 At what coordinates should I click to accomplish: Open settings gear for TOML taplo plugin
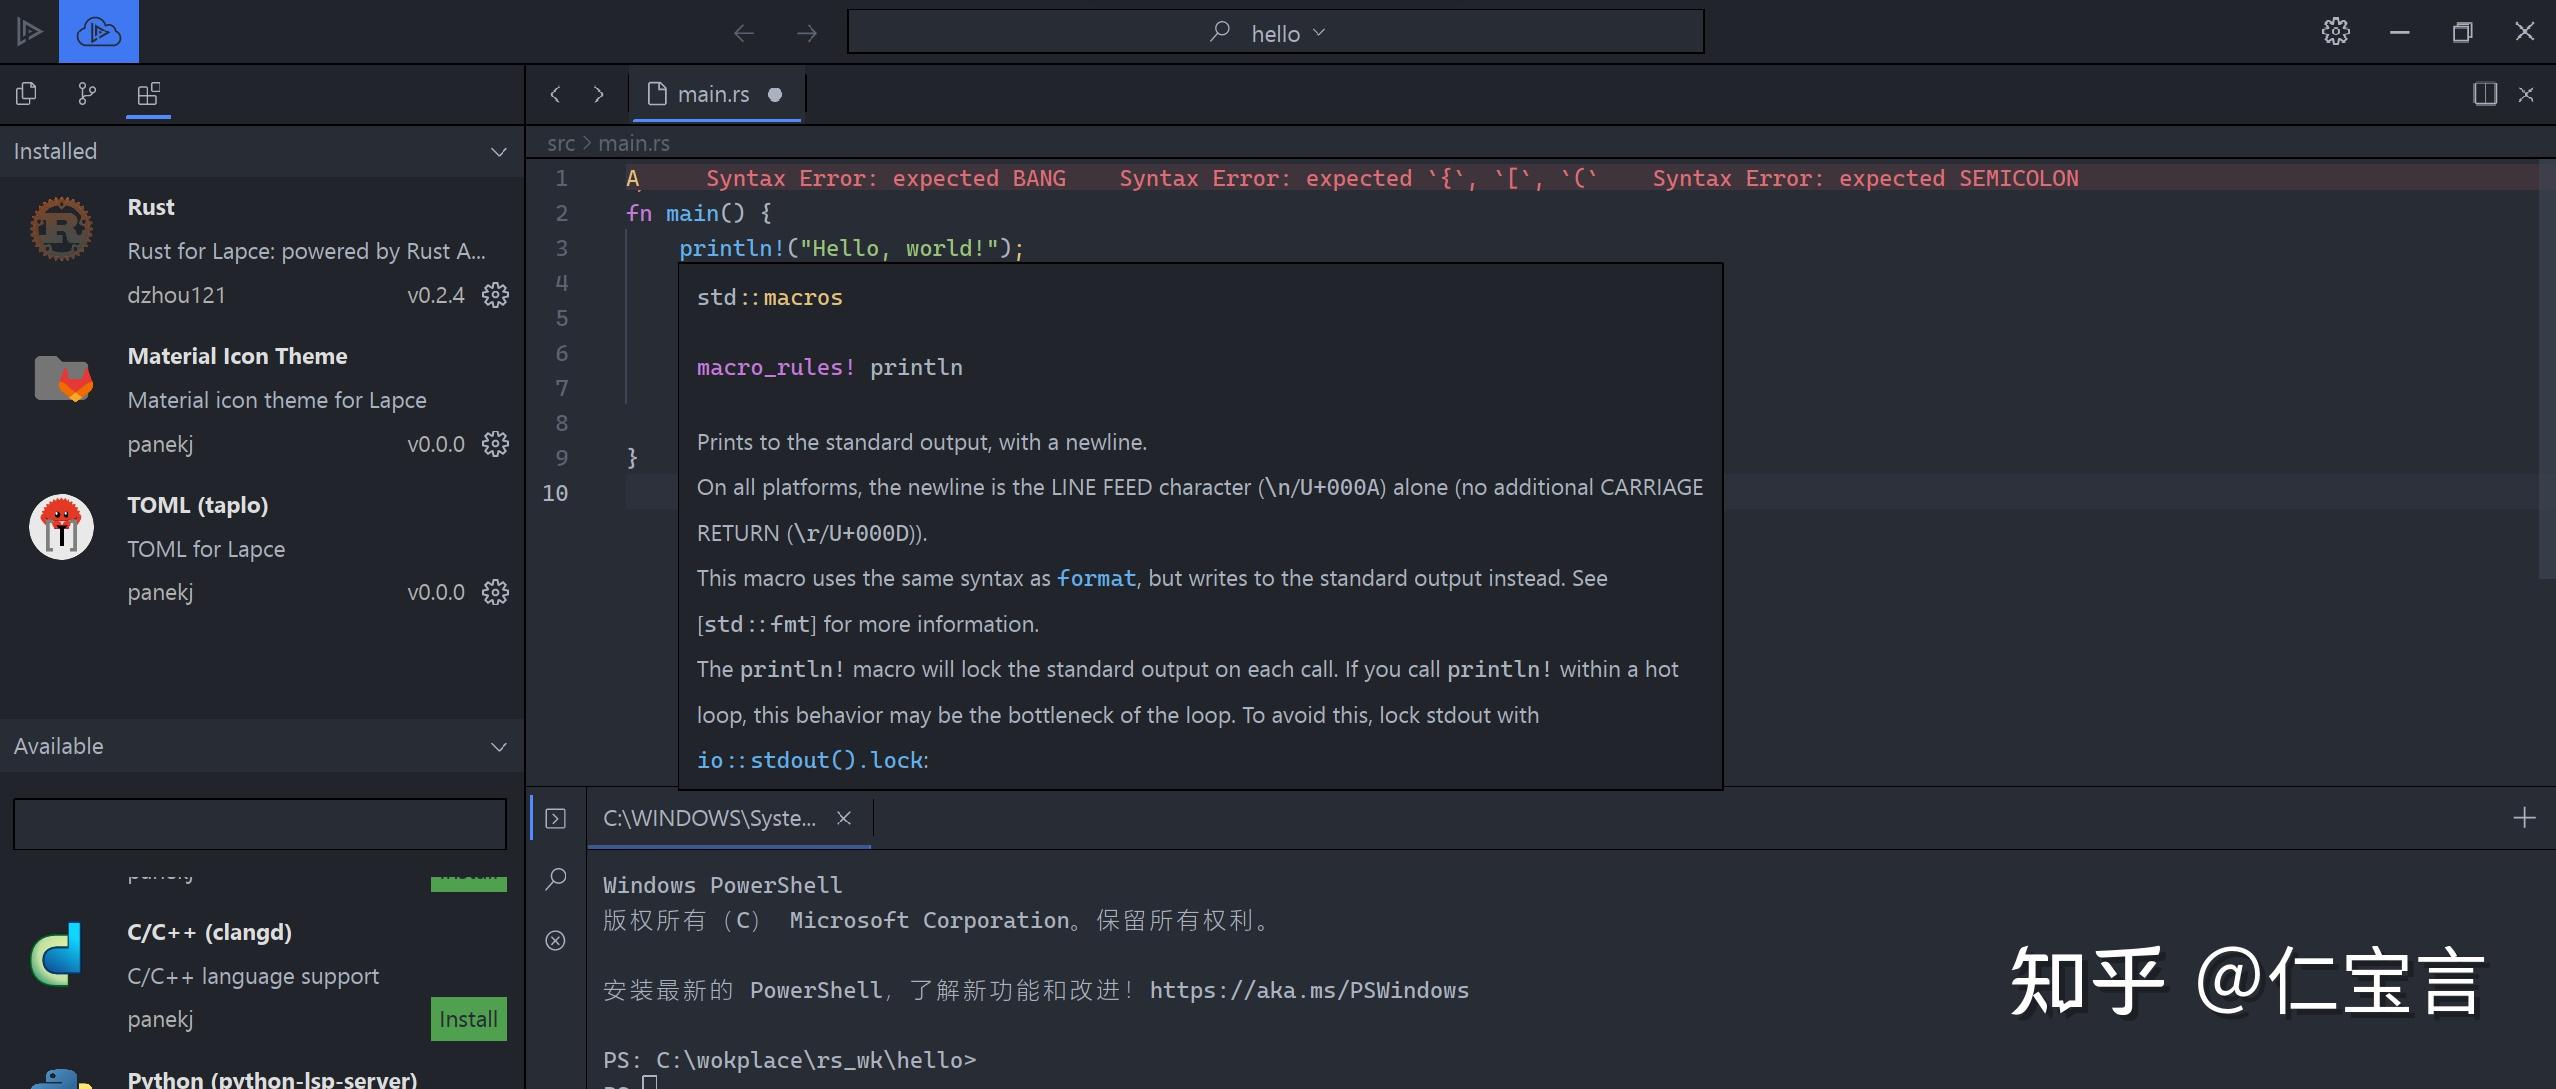coord(495,592)
